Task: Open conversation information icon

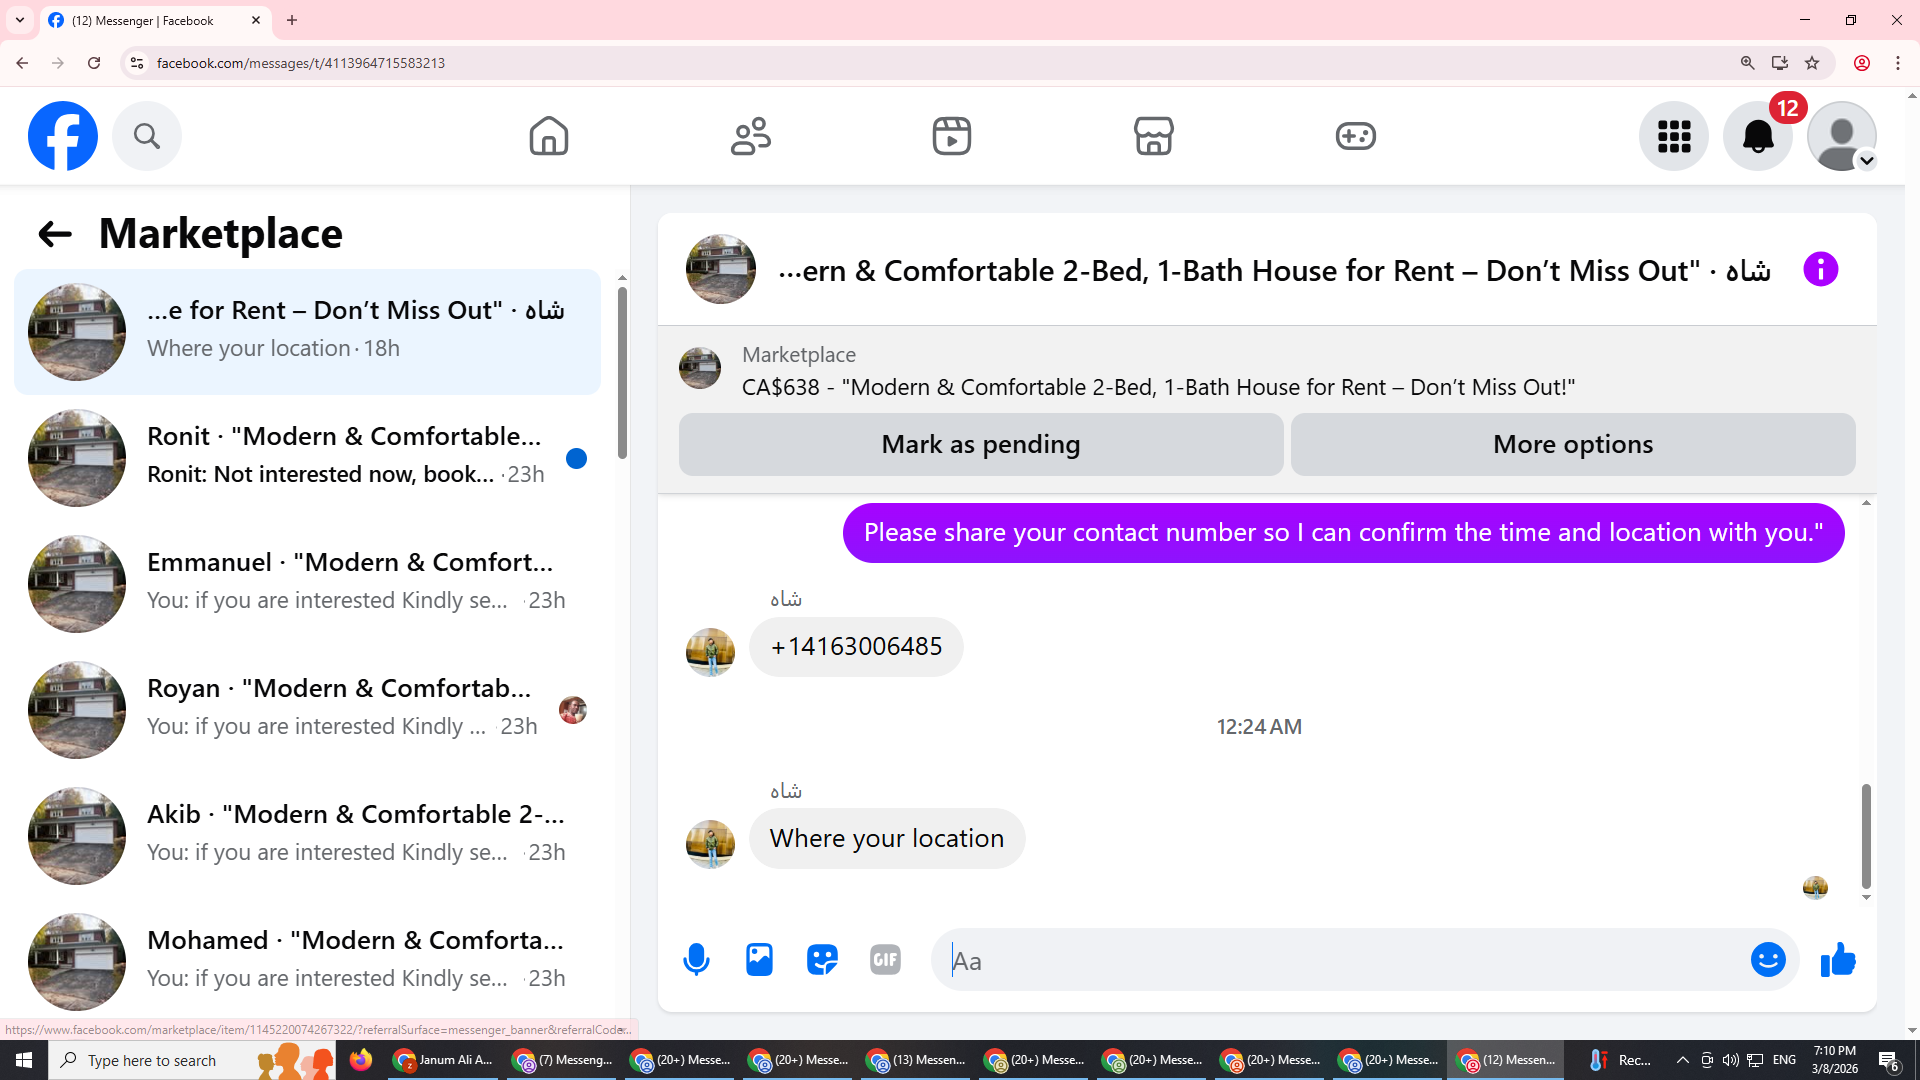Action: click(1820, 270)
